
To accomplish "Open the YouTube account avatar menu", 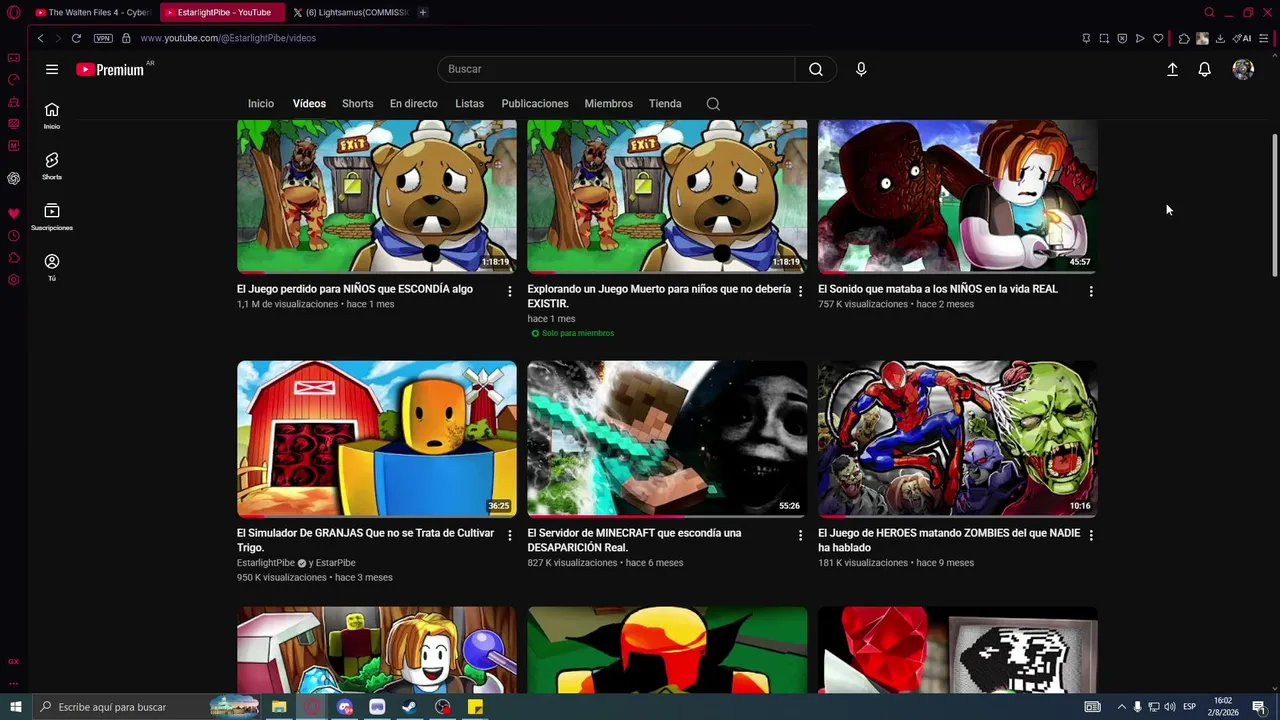I will pyautogui.click(x=1243, y=69).
